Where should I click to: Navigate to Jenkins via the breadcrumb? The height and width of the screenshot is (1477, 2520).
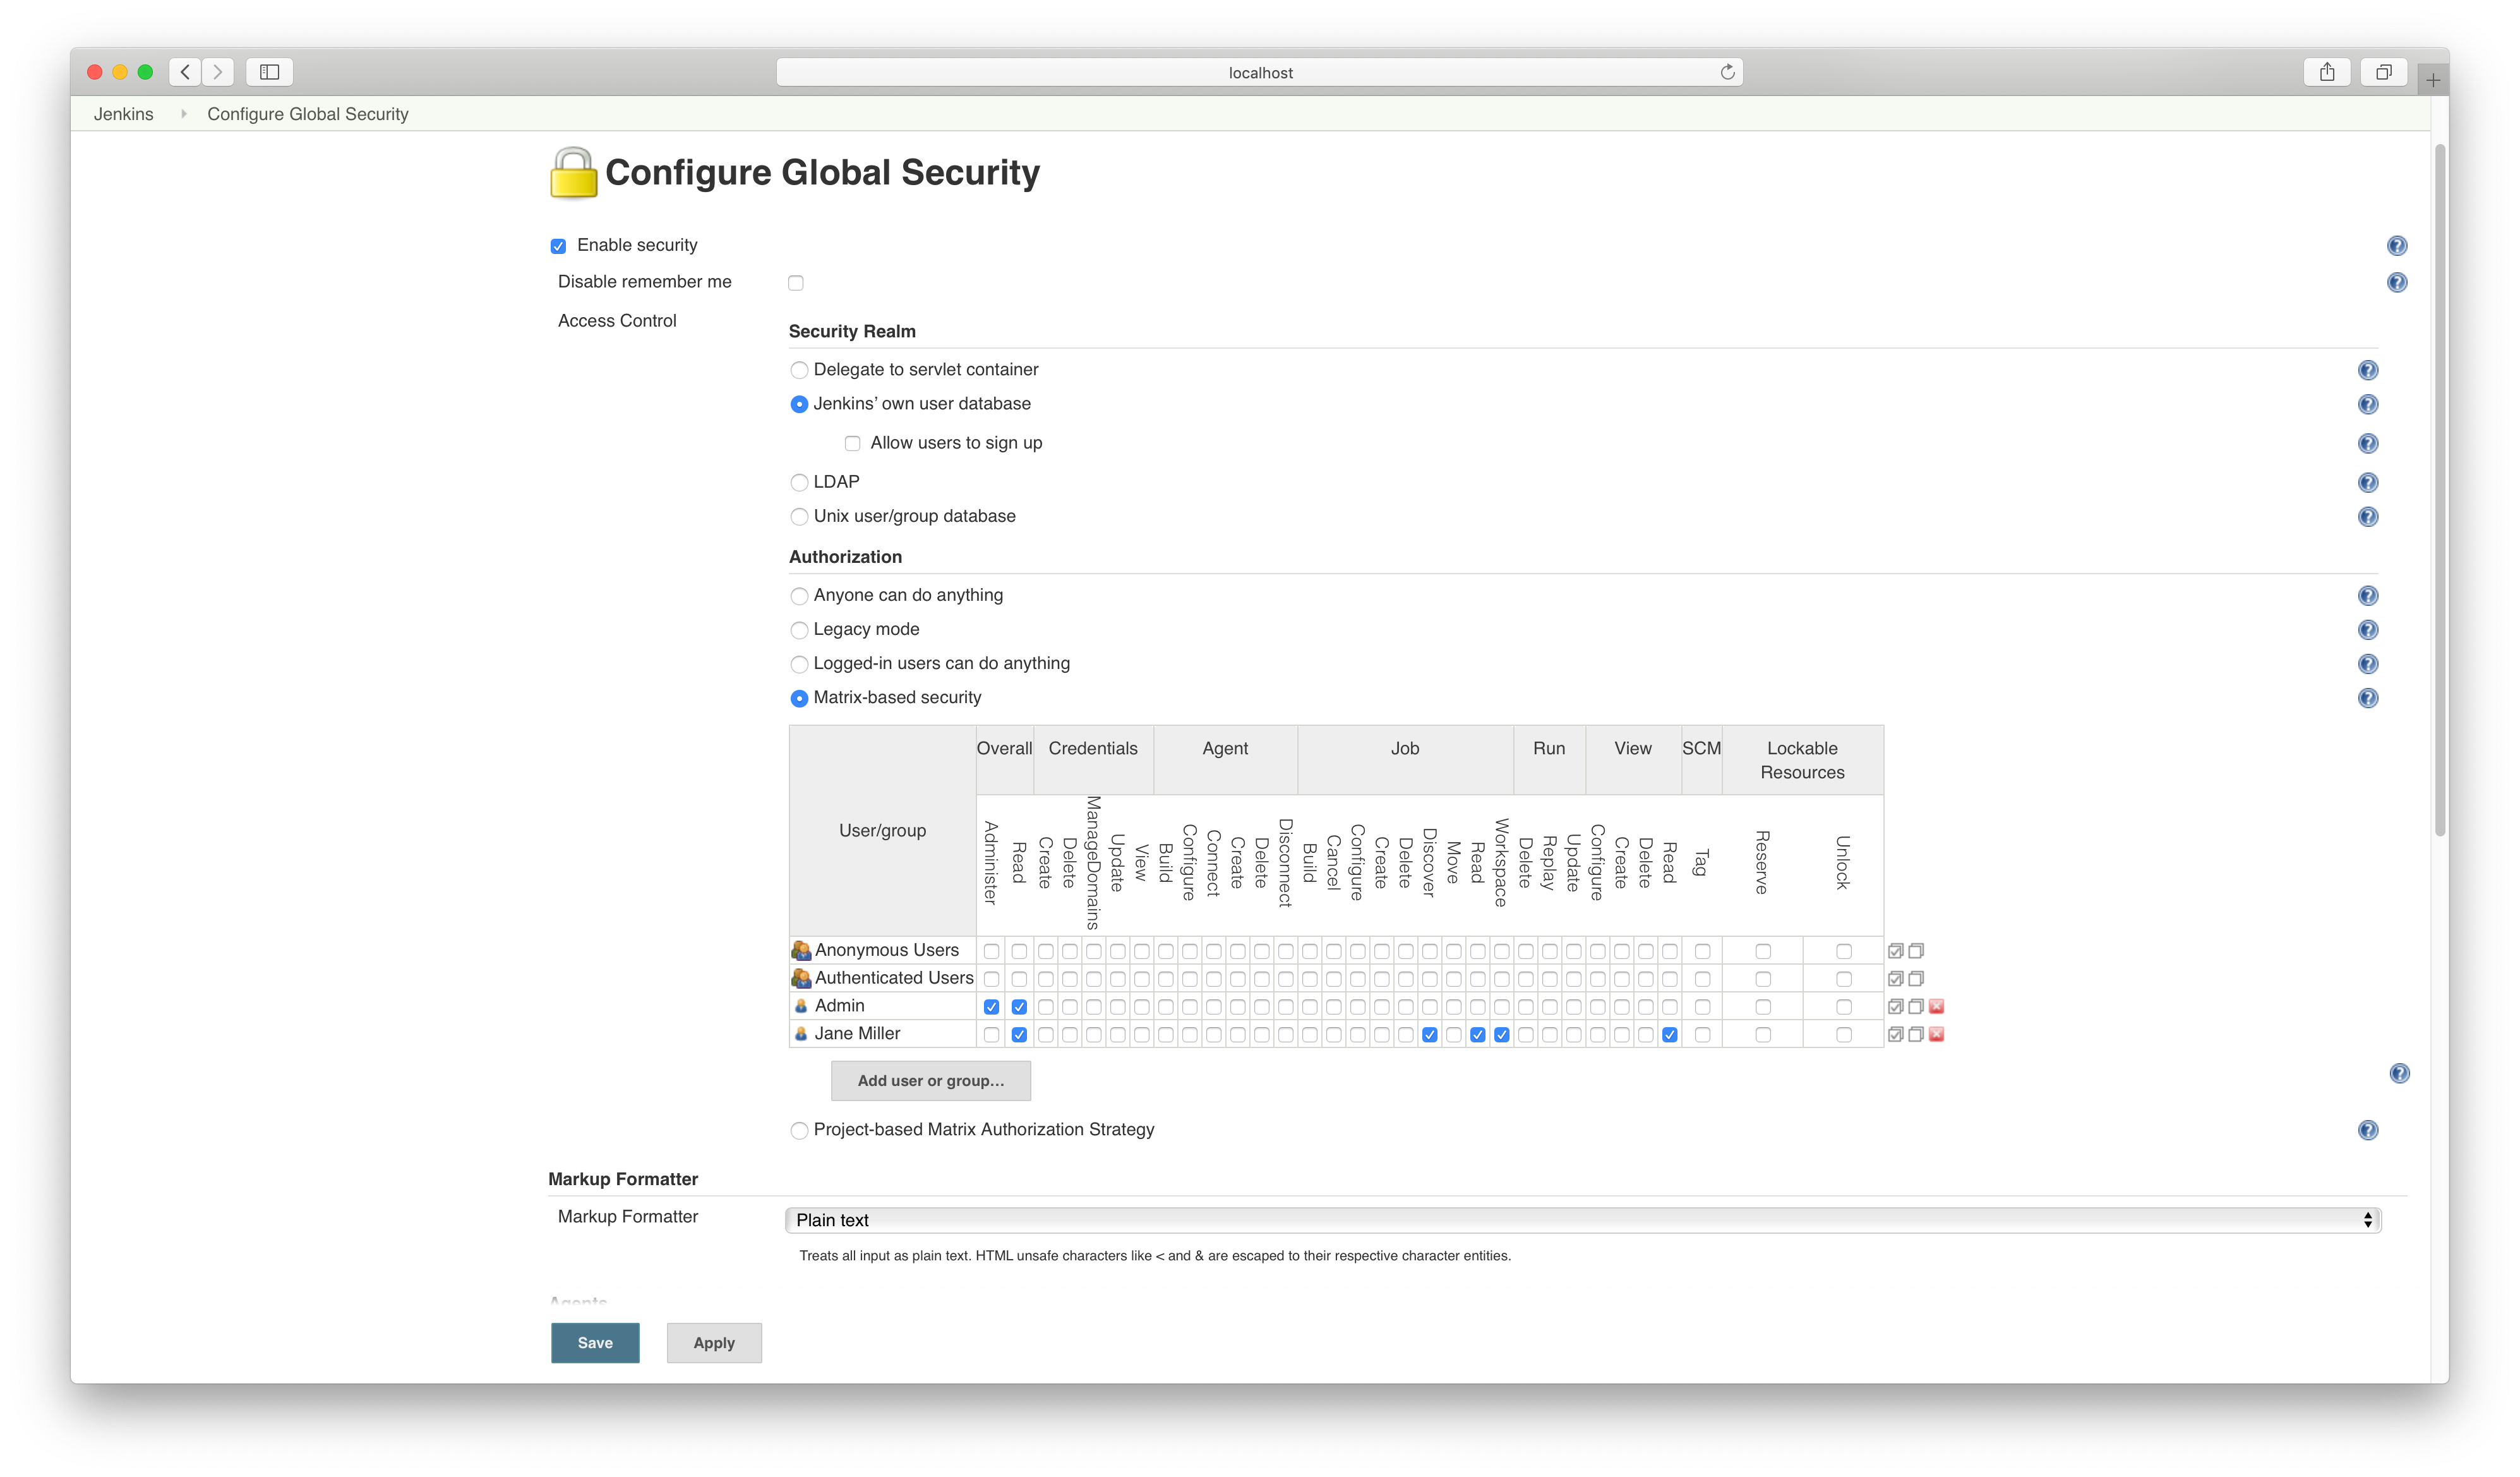123,113
